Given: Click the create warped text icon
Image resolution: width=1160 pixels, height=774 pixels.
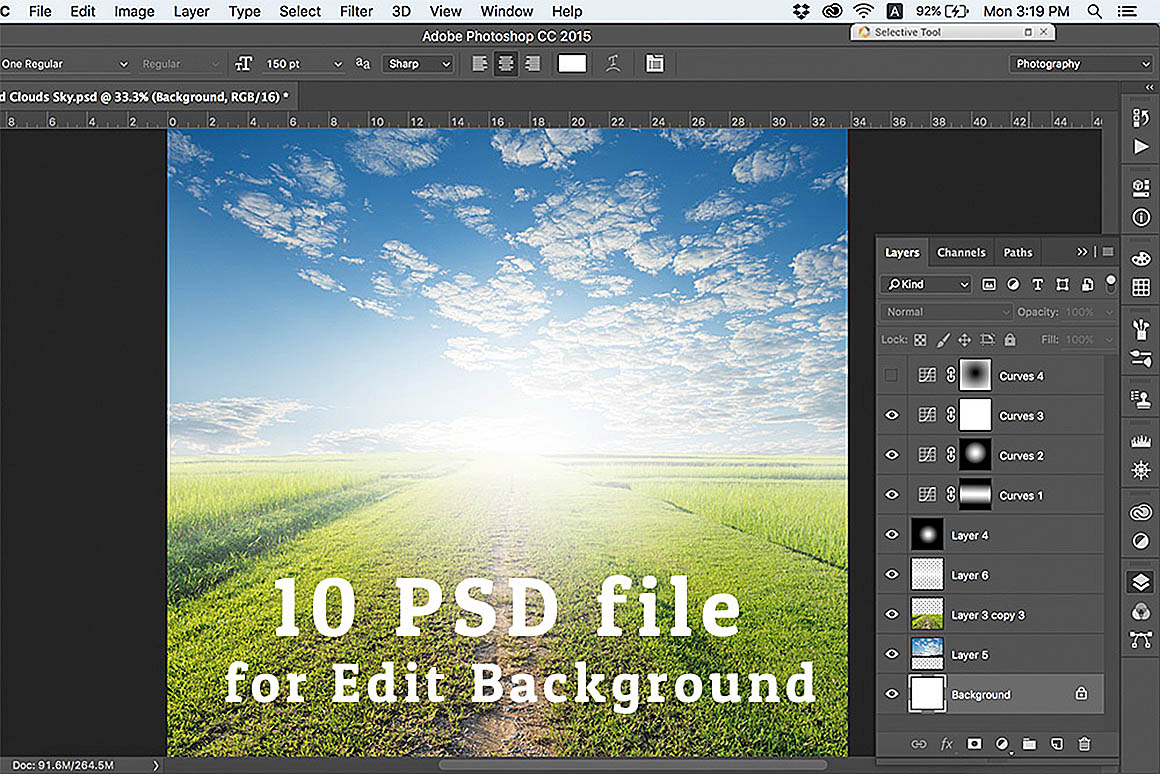Looking at the screenshot, I should click(x=614, y=64).
